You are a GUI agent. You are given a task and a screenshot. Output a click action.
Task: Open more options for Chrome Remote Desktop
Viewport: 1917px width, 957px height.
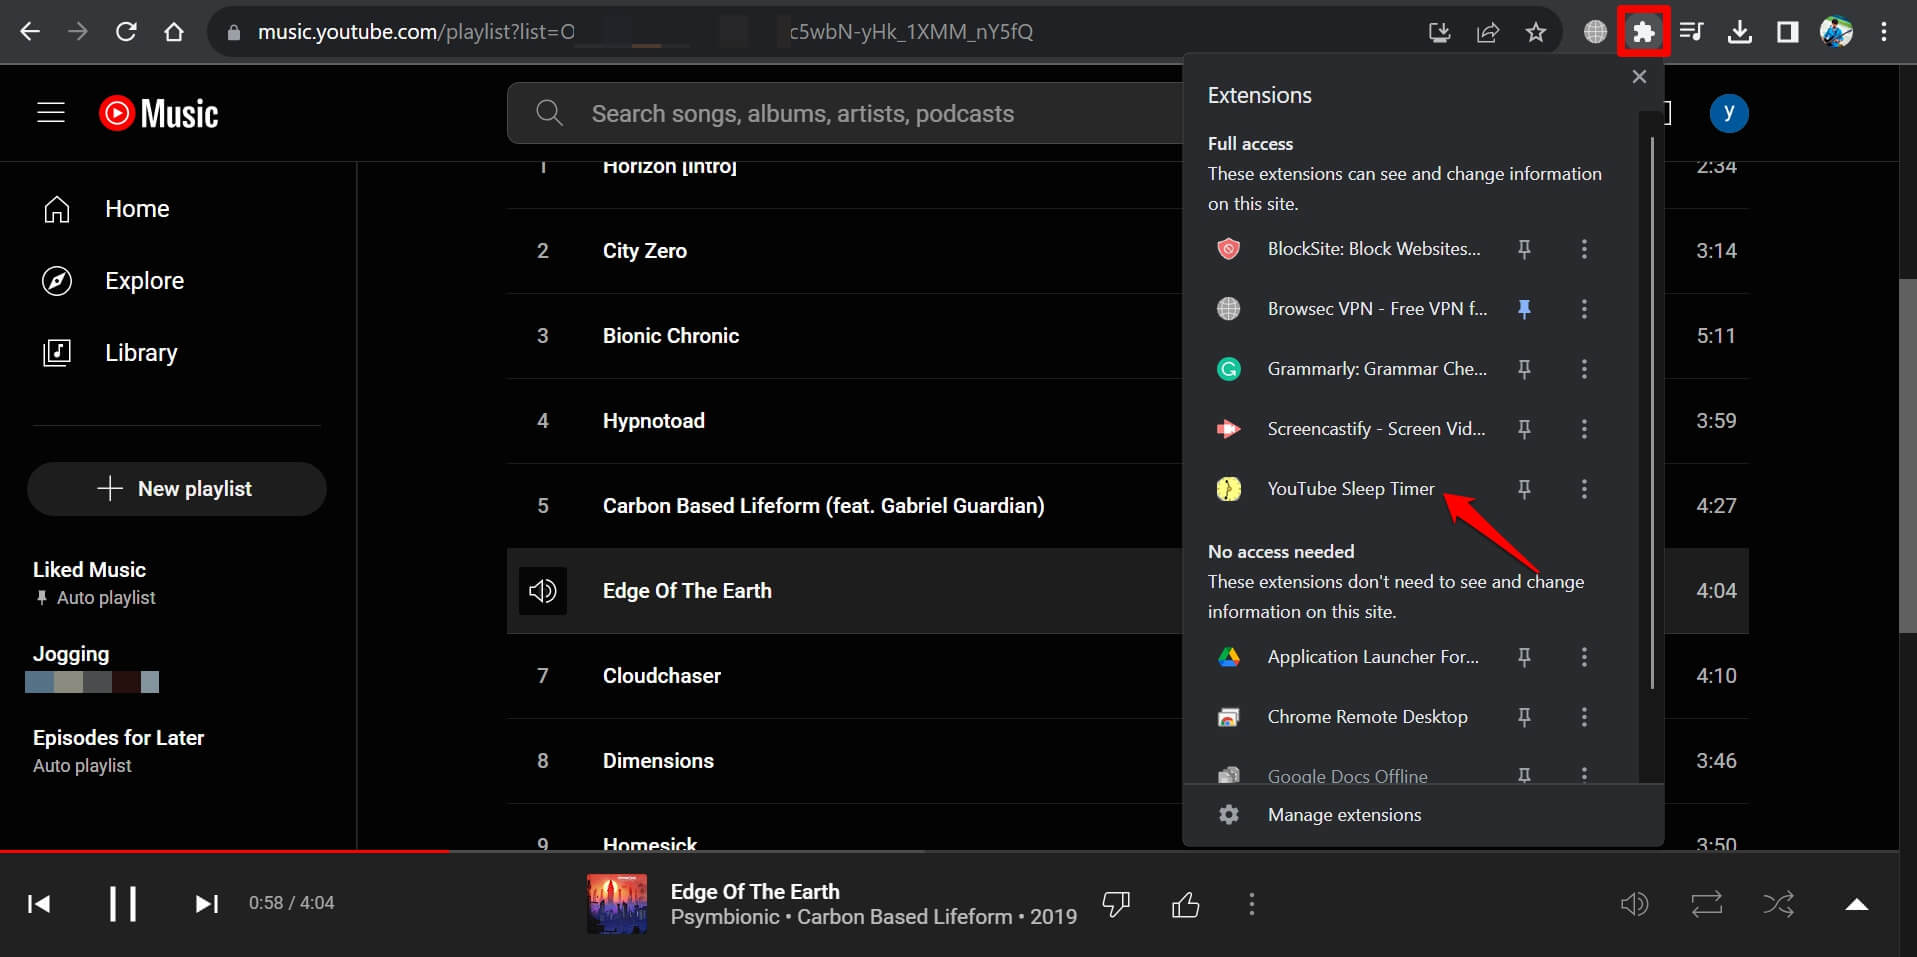1584,717
